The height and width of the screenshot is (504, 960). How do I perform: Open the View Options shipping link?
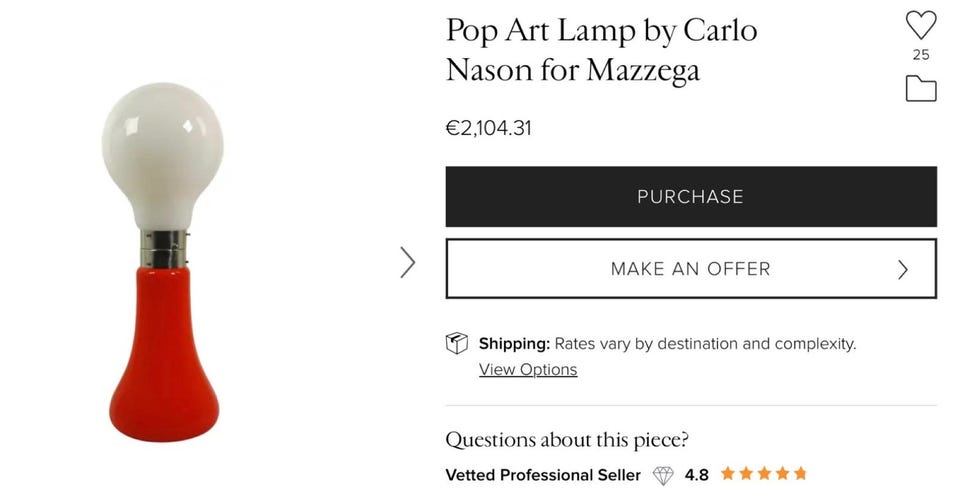coord(528,370)
